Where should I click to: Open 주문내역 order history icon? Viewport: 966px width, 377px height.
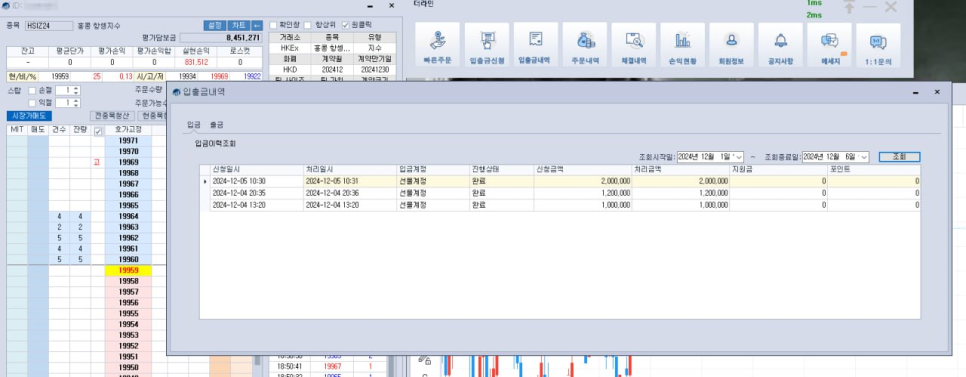click(x=585, y=45)
